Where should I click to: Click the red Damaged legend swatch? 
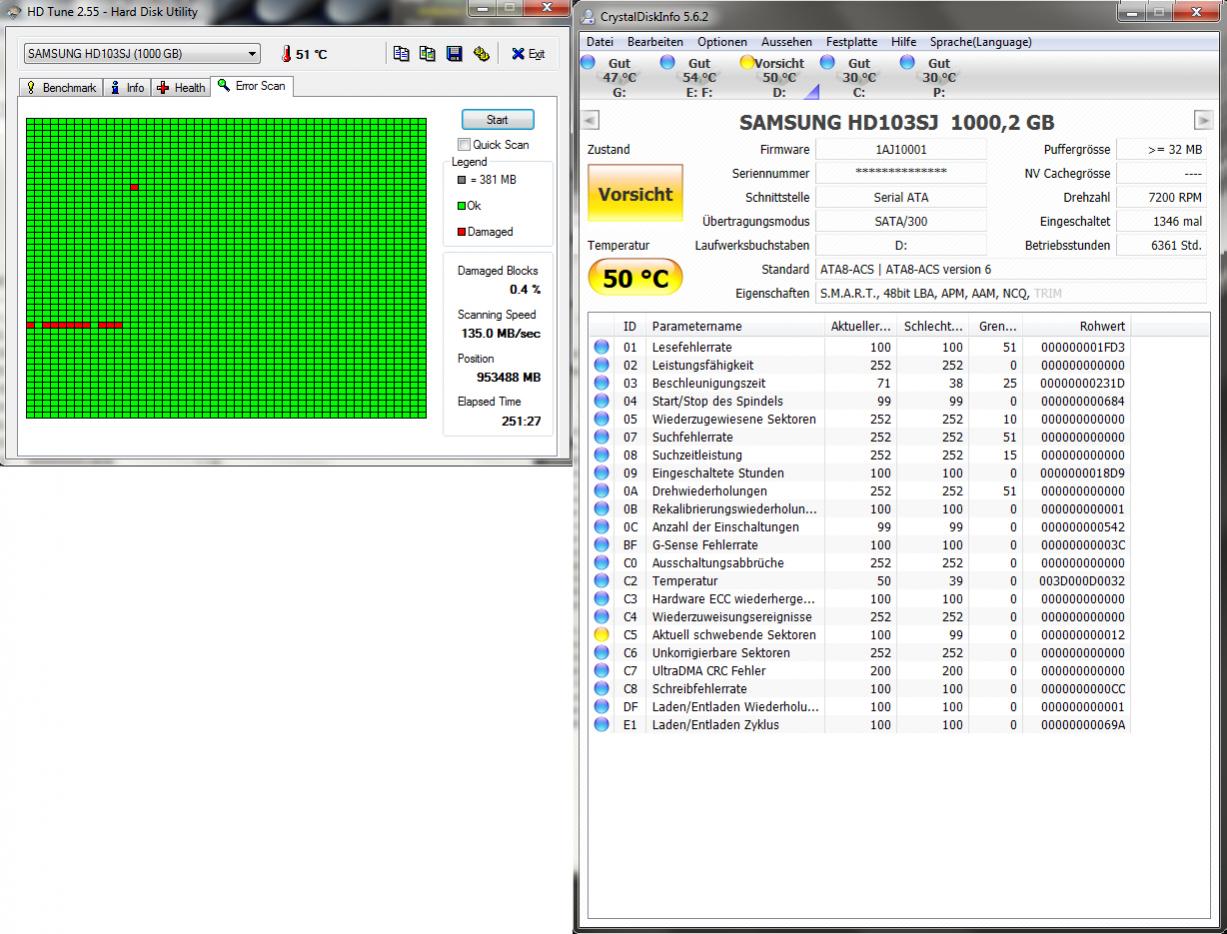[x=462, y=232]
